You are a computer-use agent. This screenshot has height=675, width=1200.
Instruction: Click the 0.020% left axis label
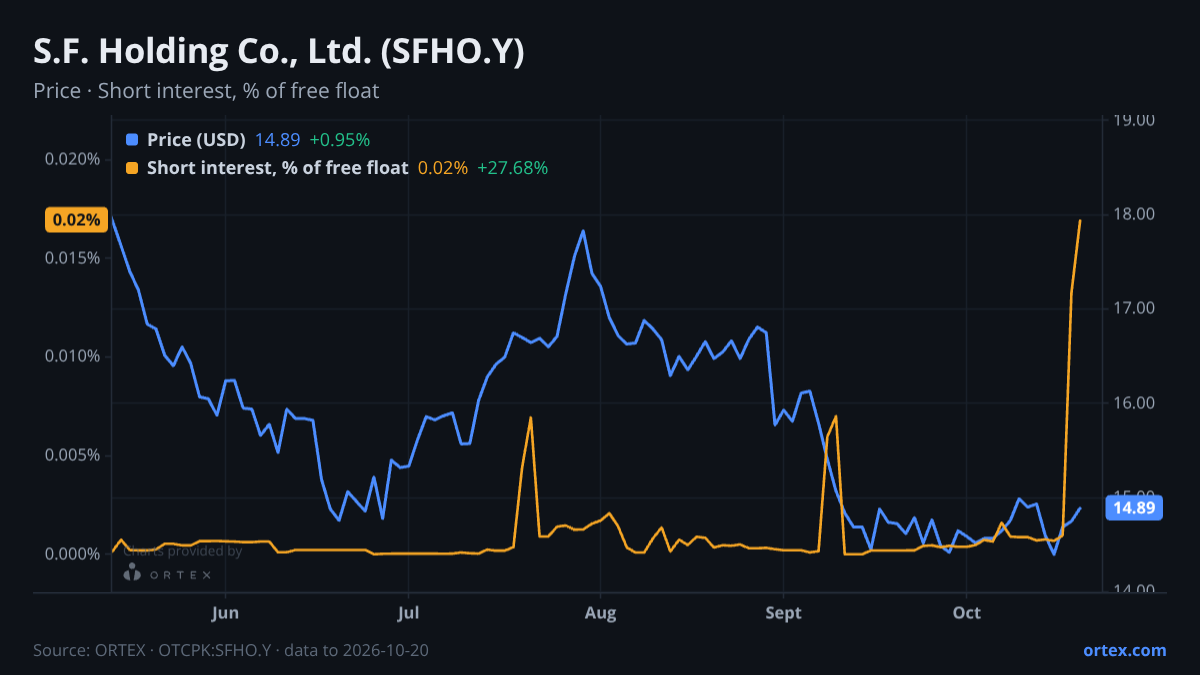tap(72, 159)
